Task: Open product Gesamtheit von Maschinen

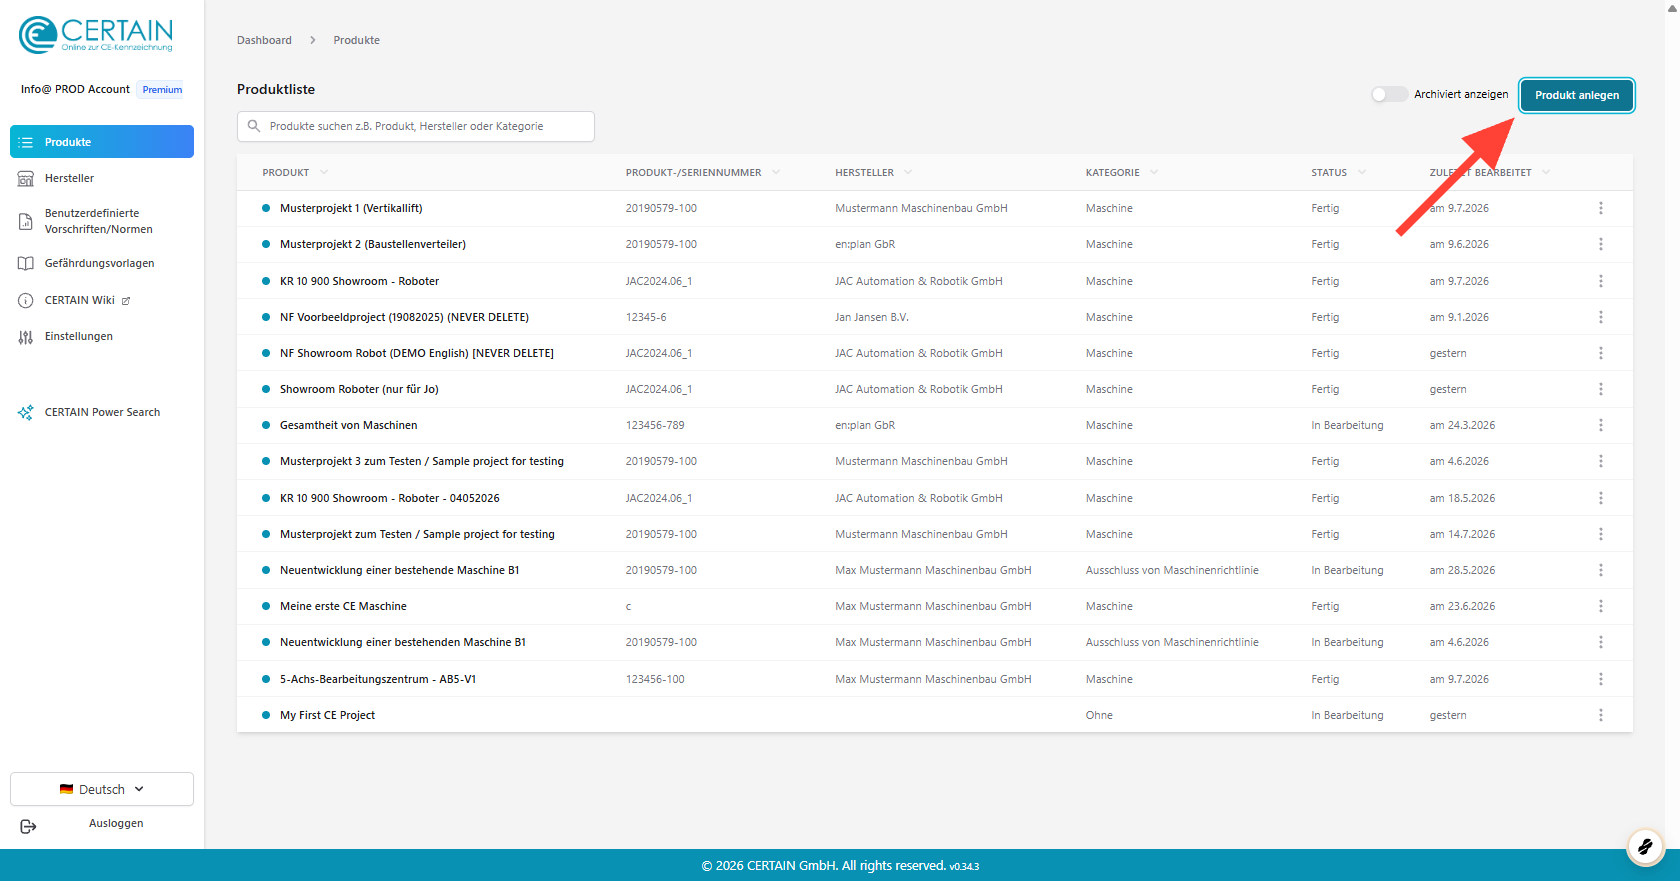Action: click(x=349, y=425)
